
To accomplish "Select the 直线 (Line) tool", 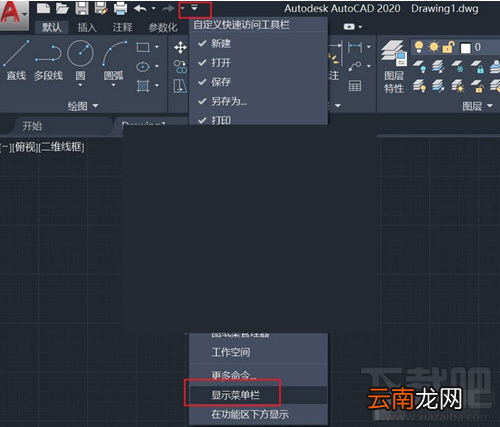I will pyautogui.click(x=16, y=60).
